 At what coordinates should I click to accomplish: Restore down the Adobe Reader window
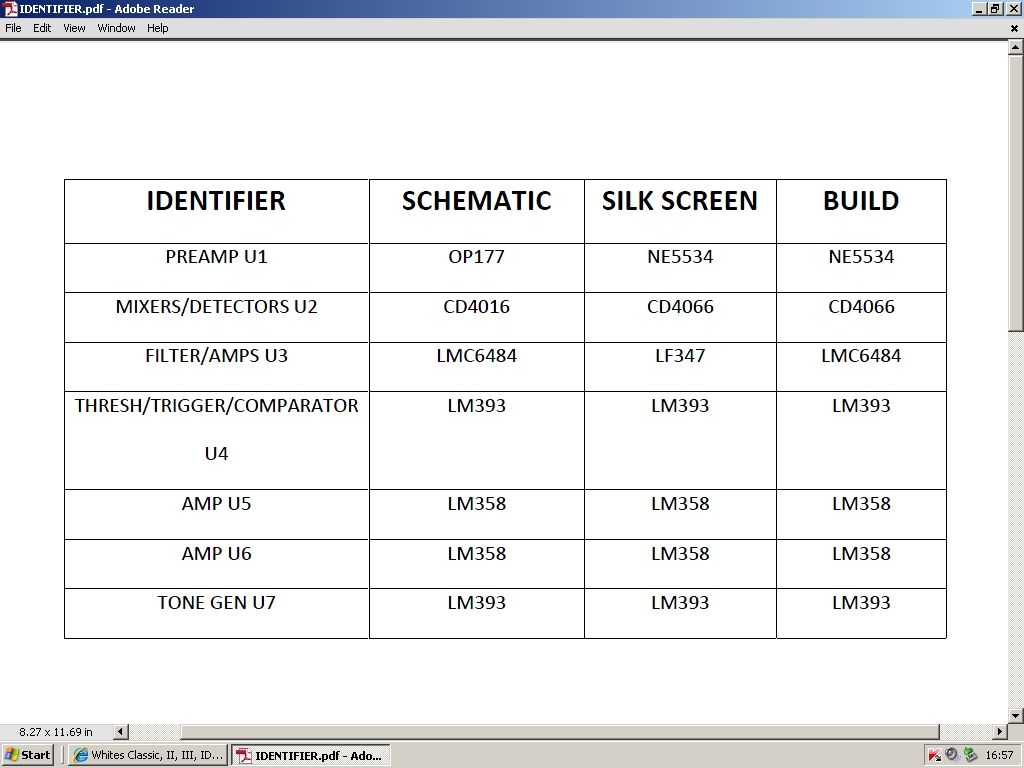[995, 9]
